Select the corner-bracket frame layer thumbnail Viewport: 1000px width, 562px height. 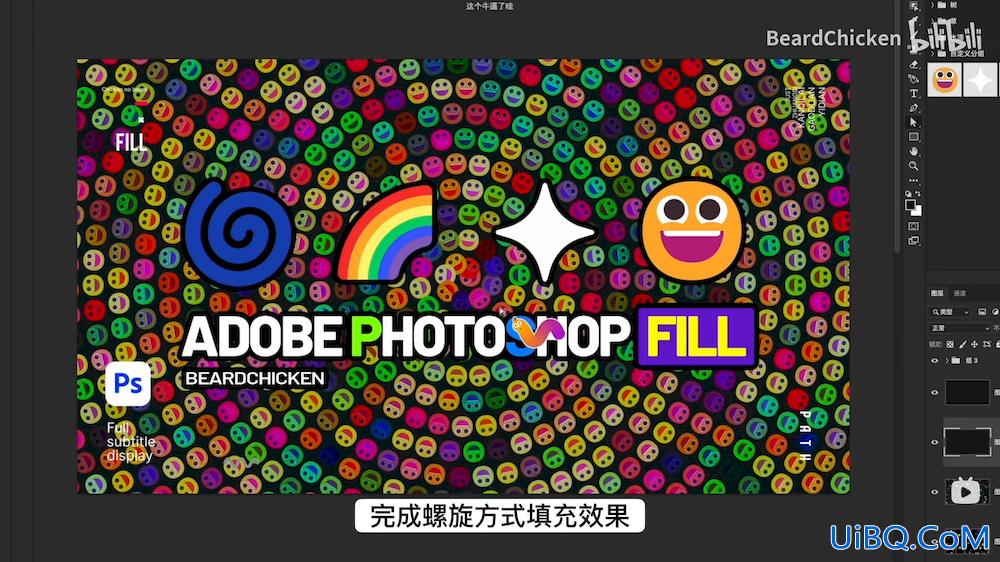point(967,441)
